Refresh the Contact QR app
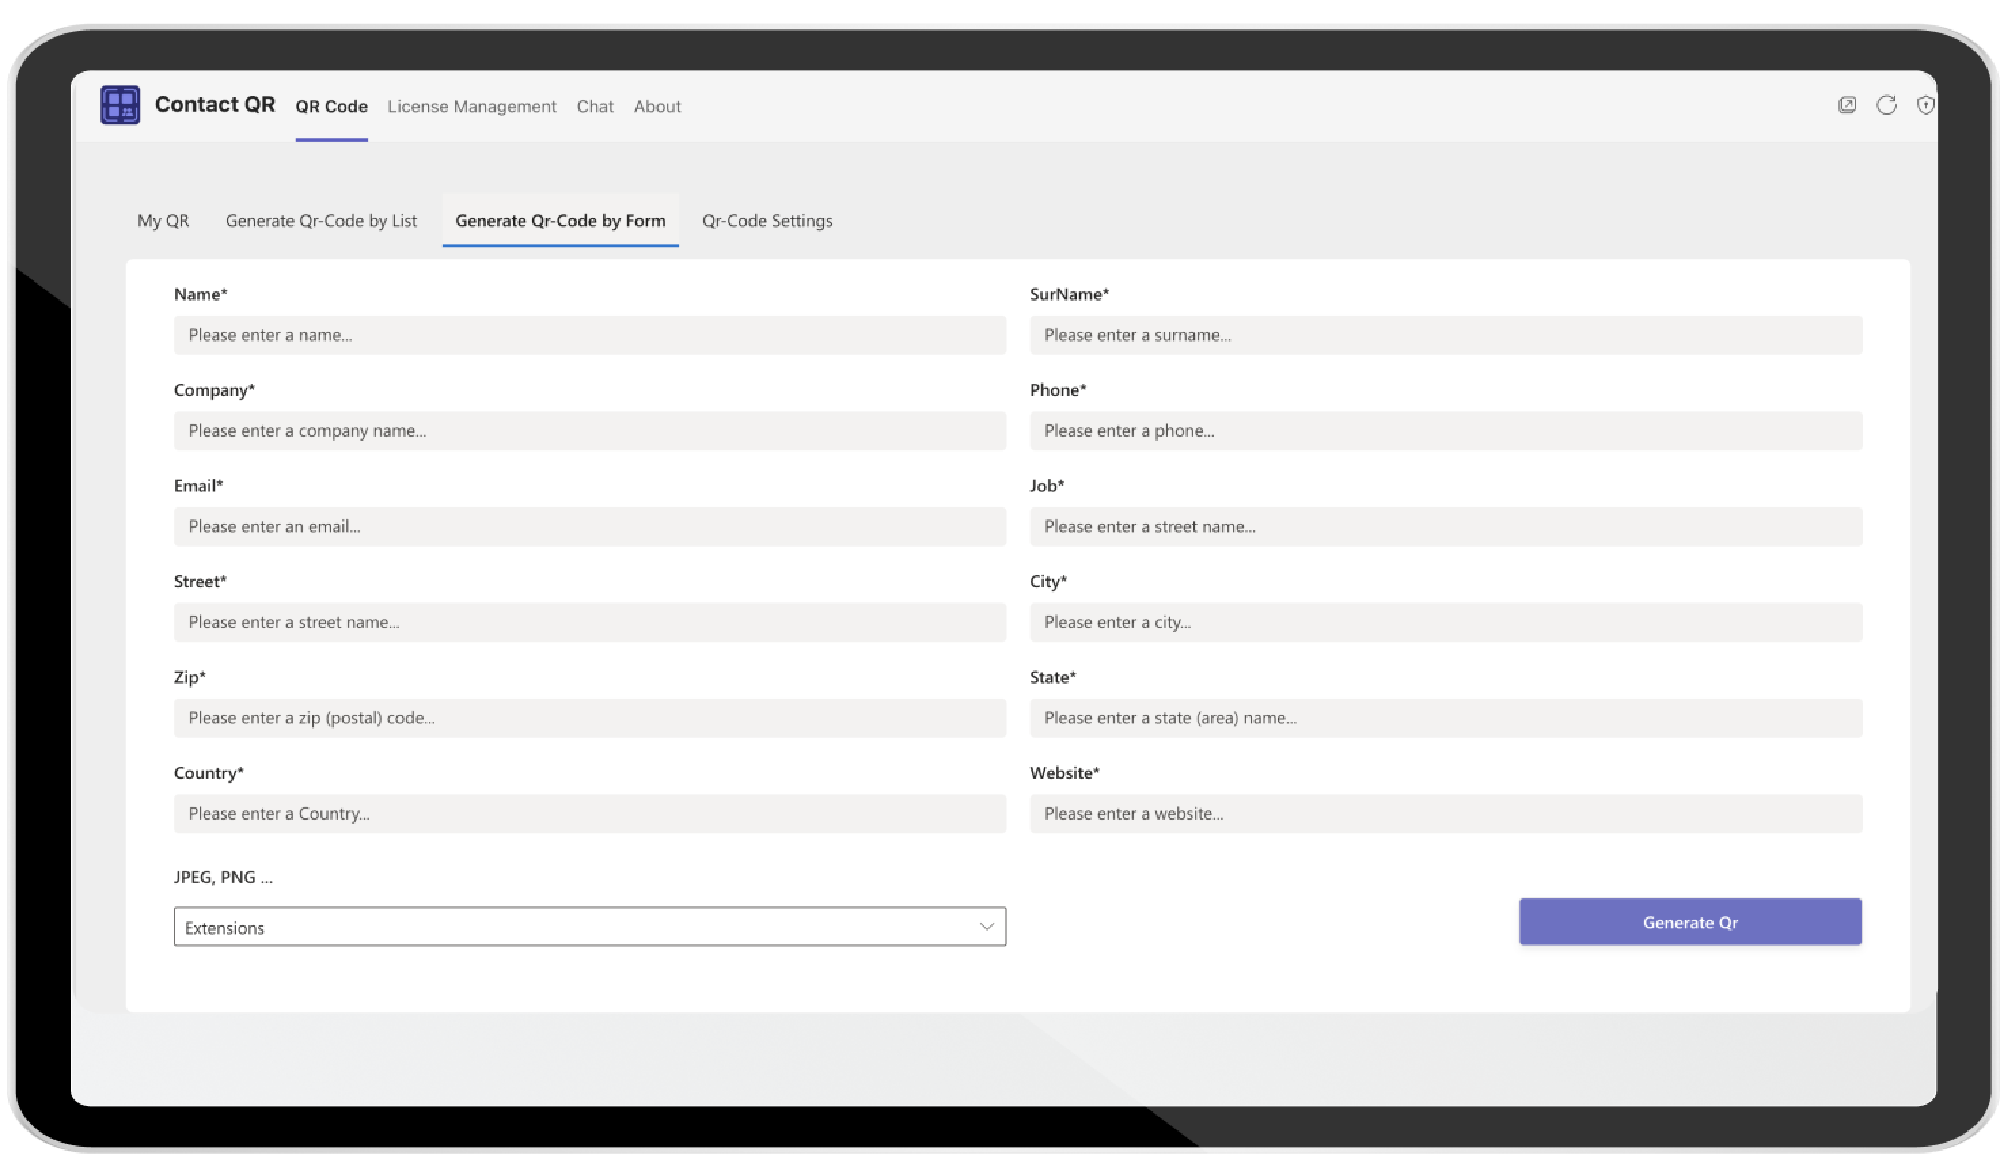The height and width of the screenshot is (1167, 2000). 1885,105
